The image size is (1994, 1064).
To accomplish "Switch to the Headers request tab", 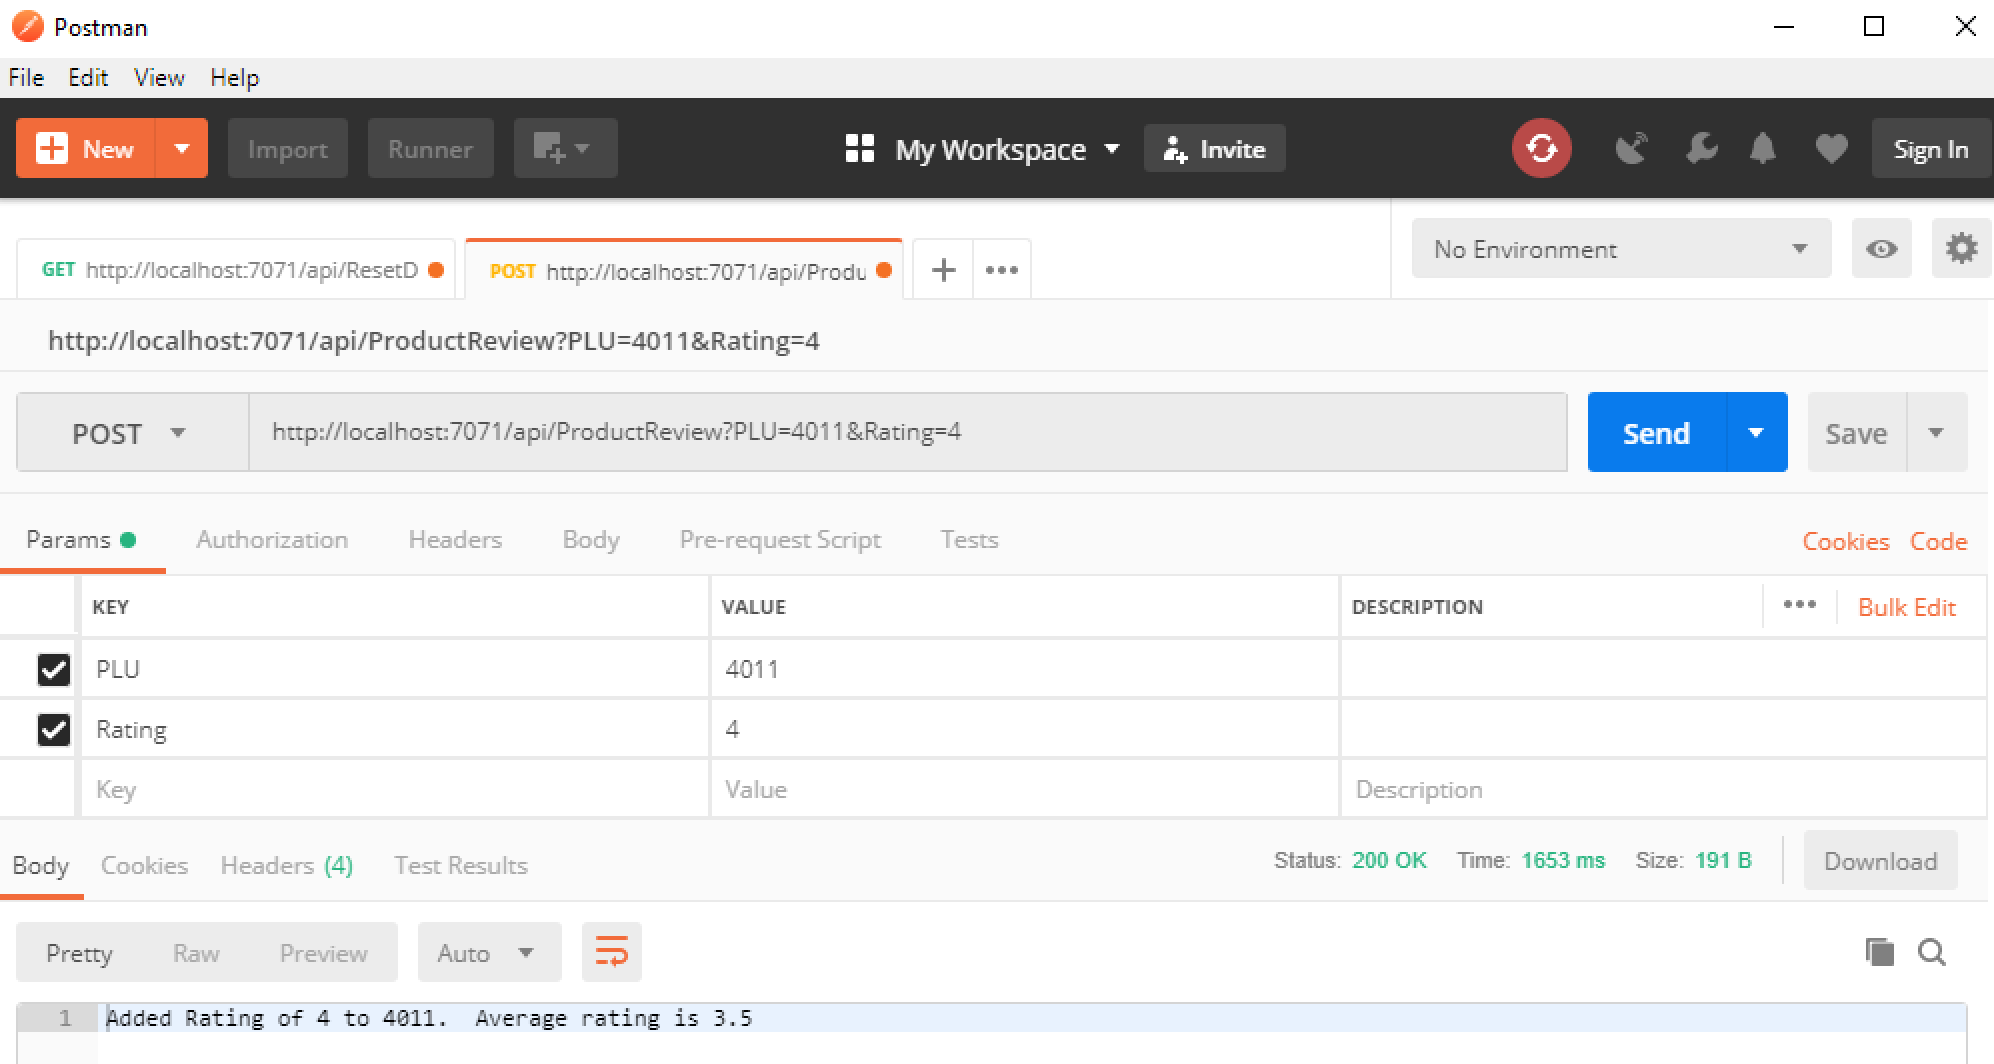I will pos(455,540).
